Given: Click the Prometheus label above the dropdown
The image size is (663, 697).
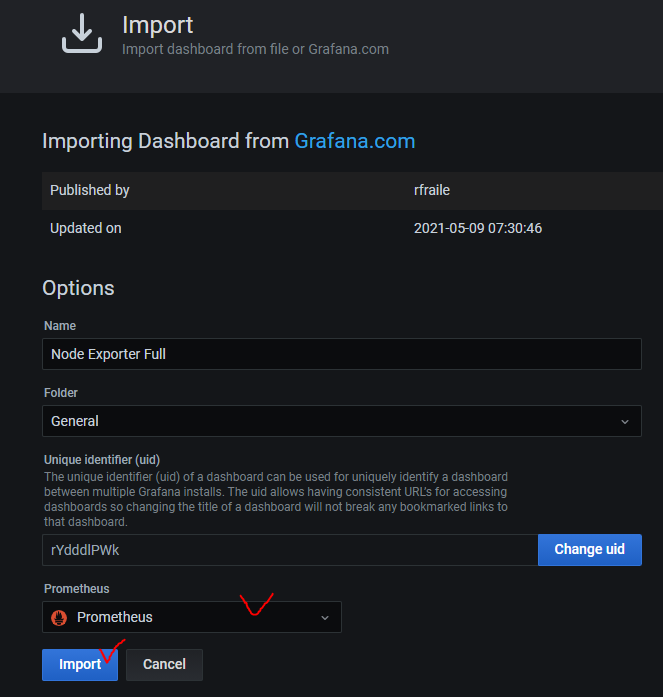Looking at the screenshot, I should click(76, 589).
